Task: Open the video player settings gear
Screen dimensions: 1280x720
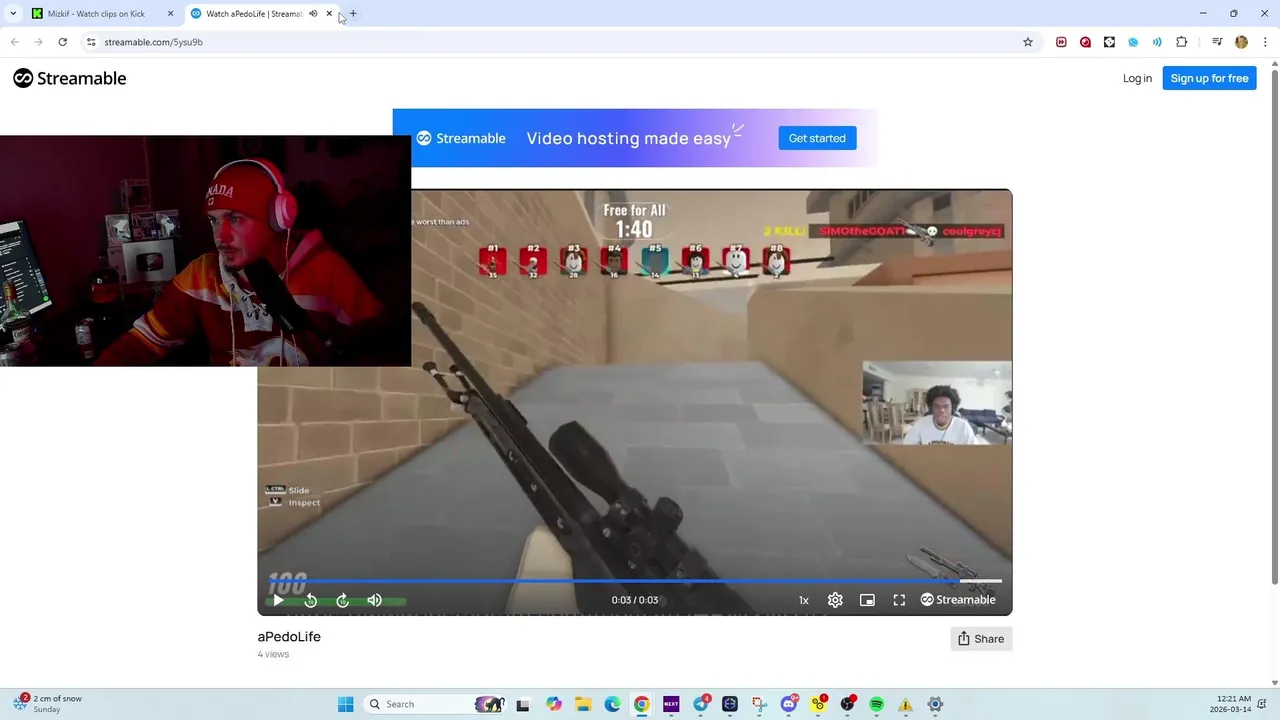Action: (x=835, y=600)
